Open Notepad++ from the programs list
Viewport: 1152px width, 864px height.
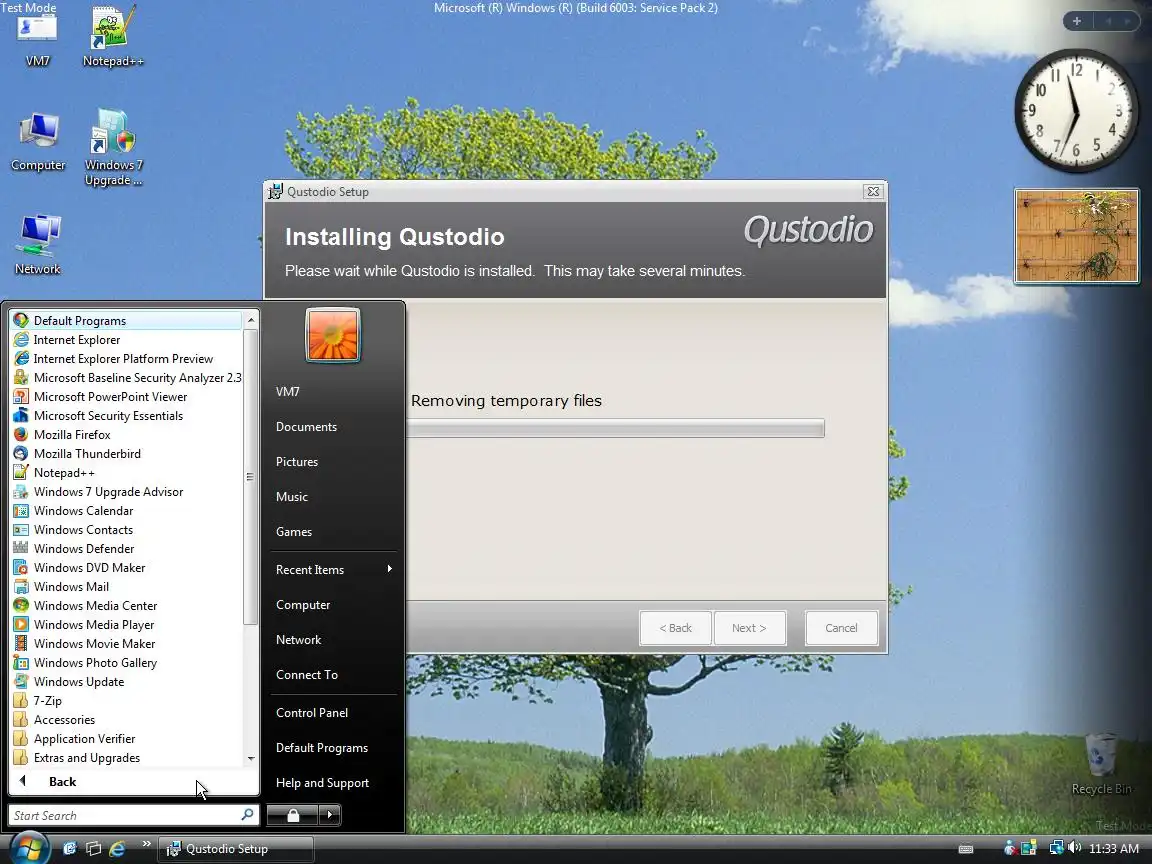pos(126,473)
